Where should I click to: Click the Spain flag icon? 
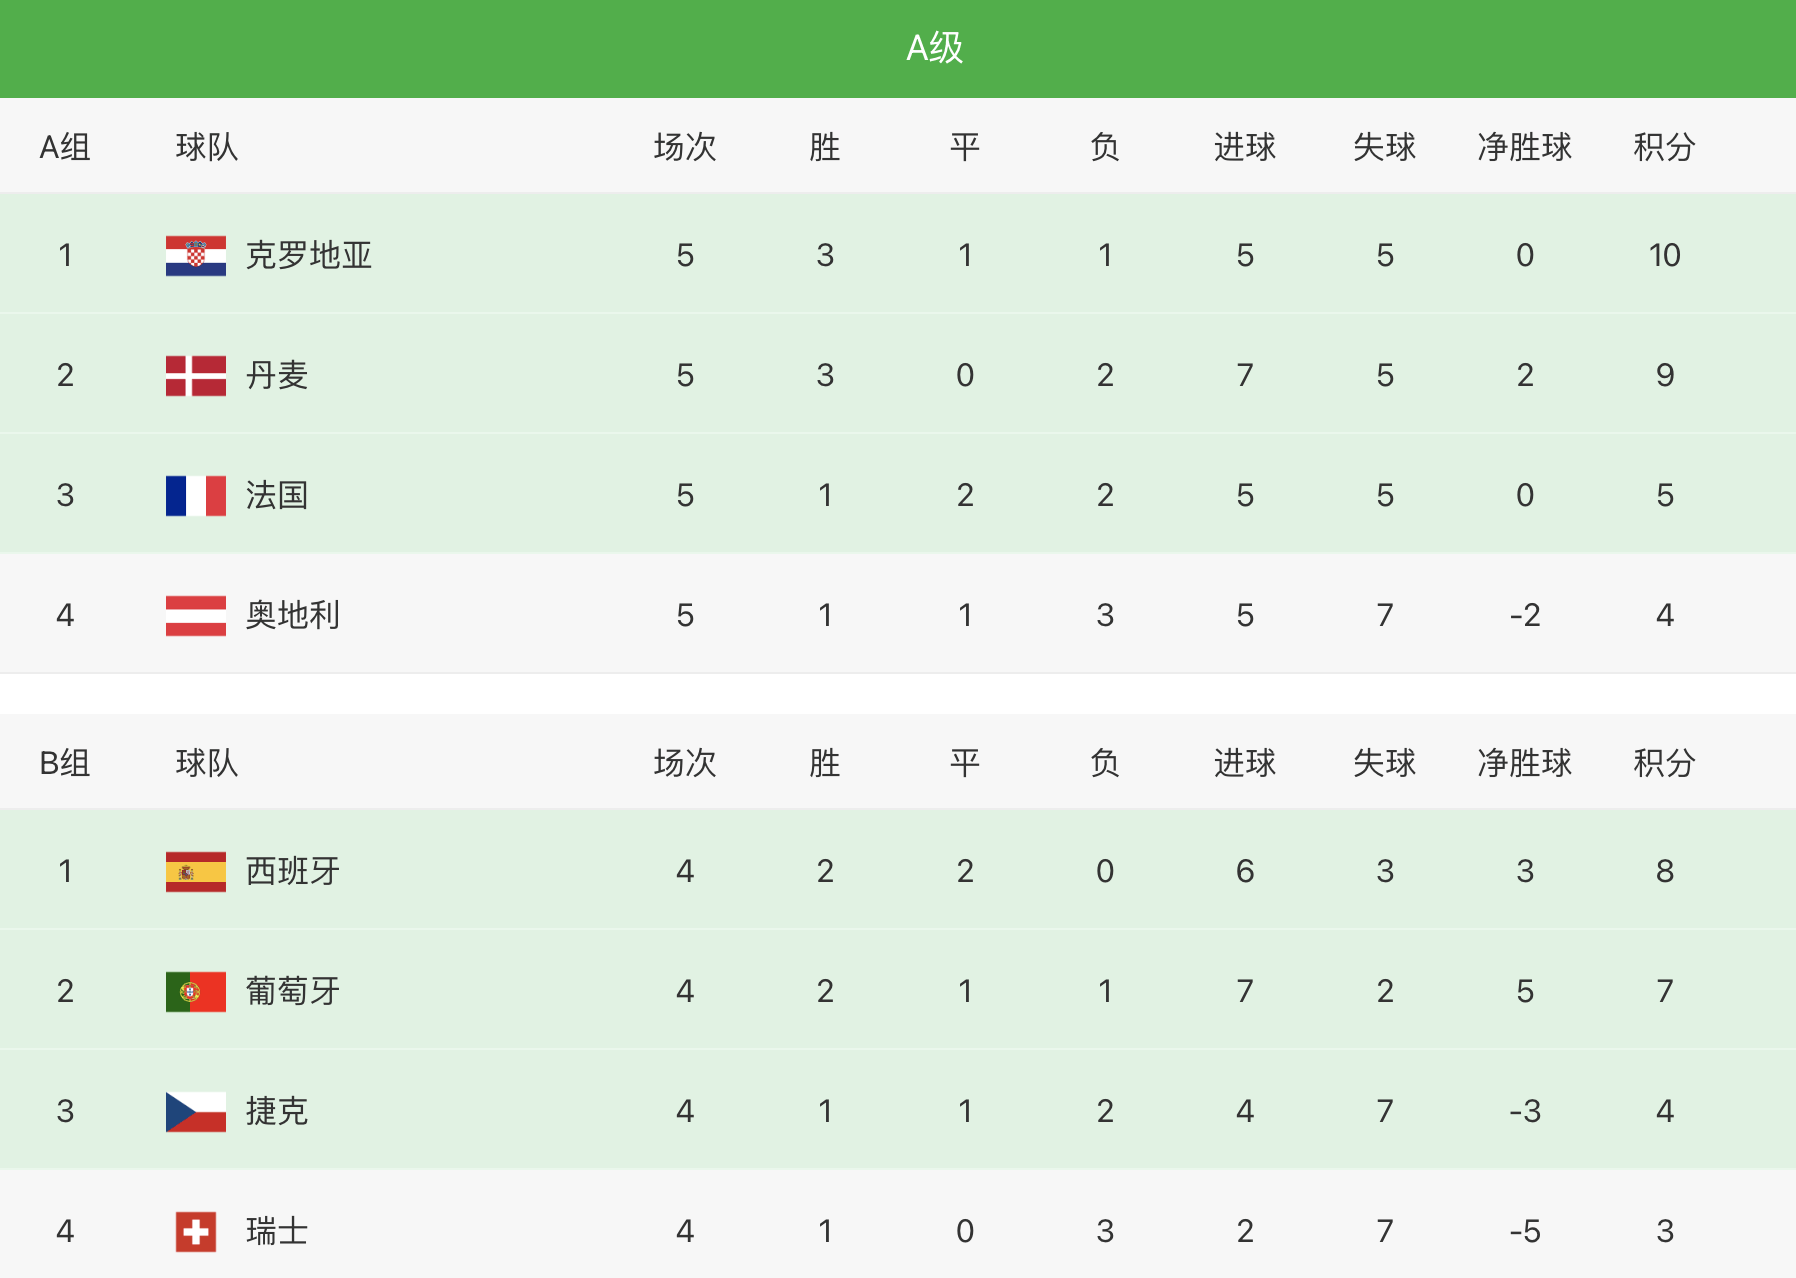point(195,872)
